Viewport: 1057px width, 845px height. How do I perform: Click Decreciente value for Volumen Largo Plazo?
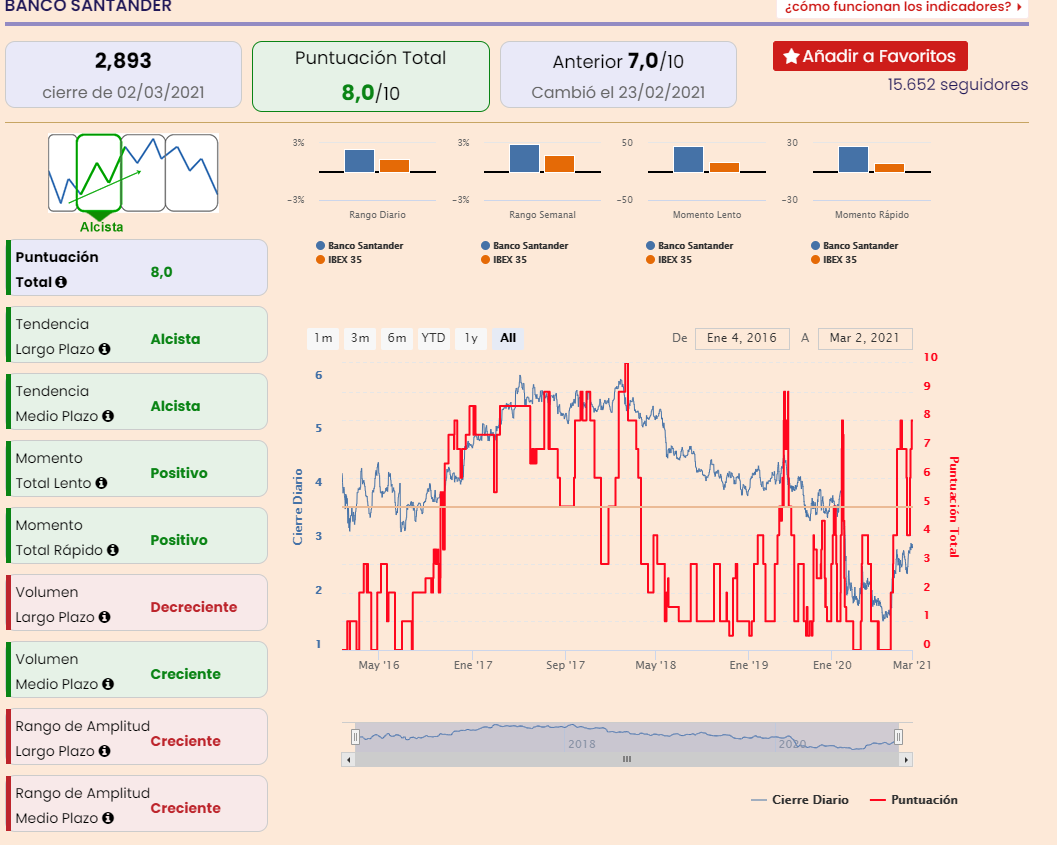tap(193, 607)
